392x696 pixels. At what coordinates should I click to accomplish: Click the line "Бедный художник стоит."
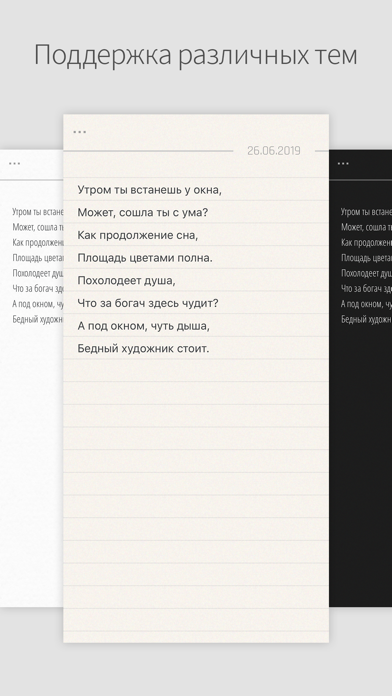(143, 348)
